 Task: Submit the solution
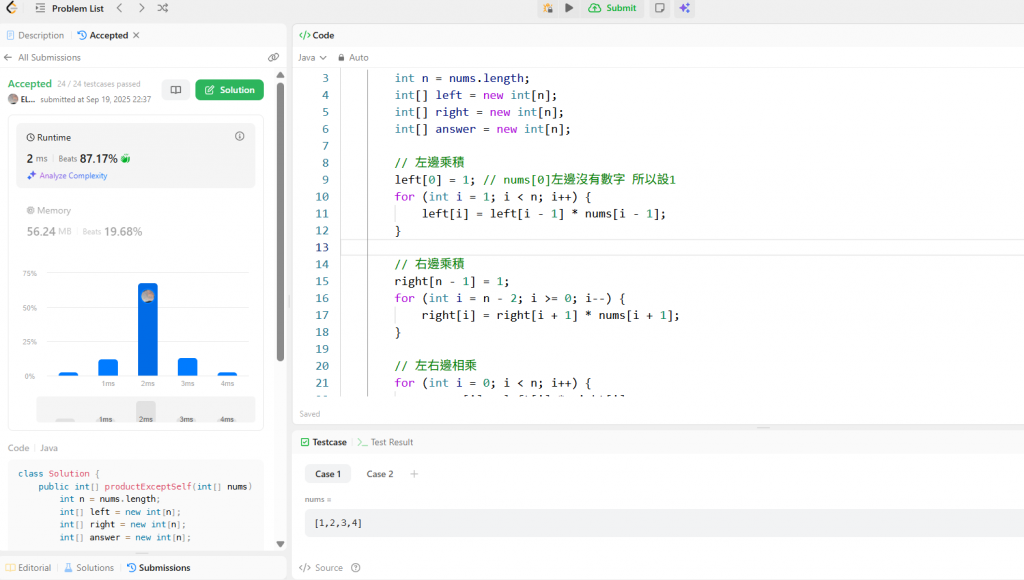(x=613, y=8)
